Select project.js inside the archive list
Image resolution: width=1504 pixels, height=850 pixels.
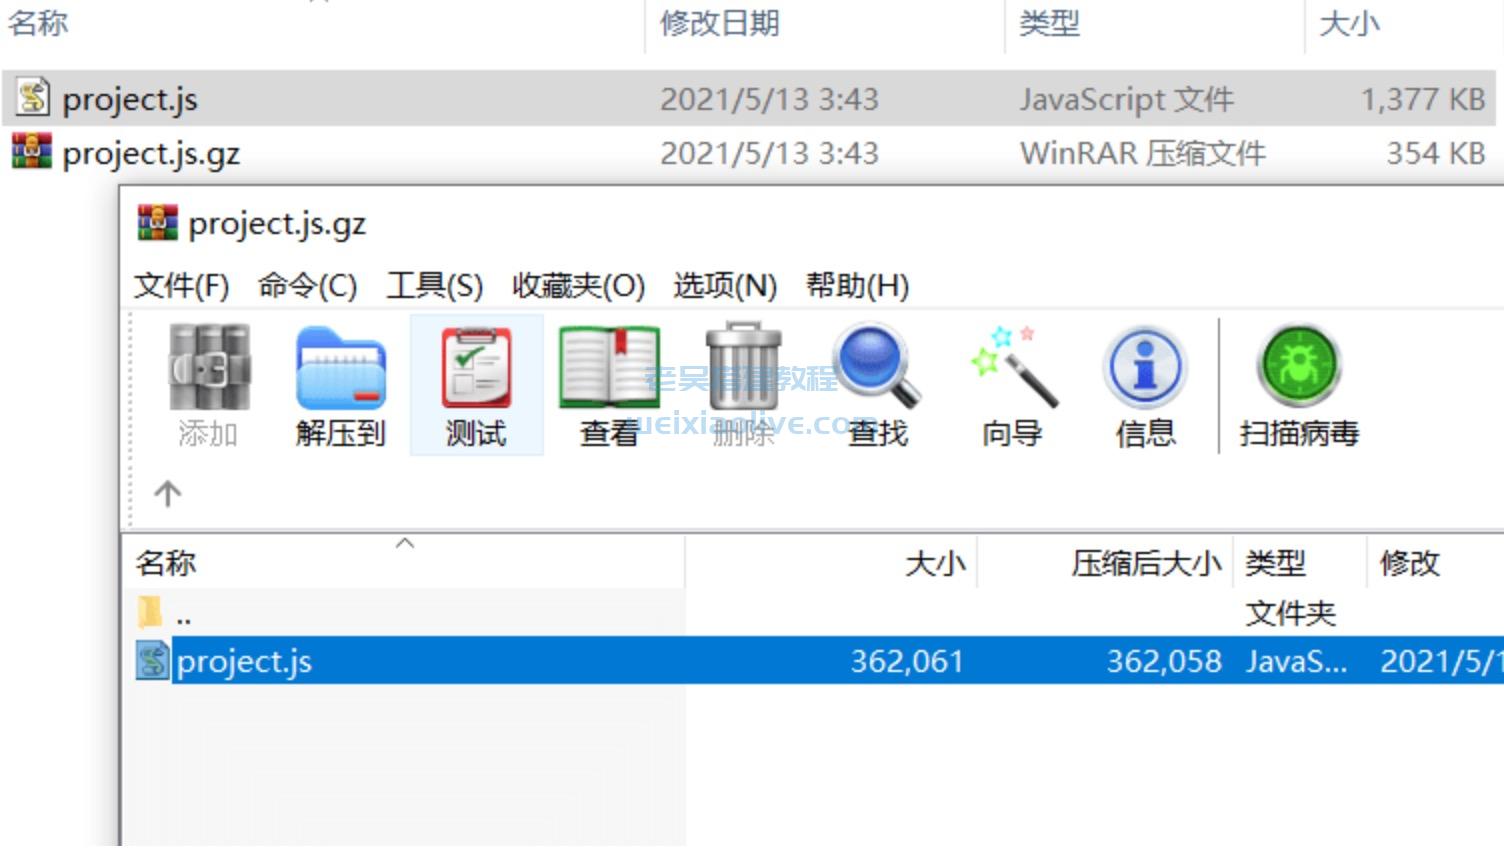click(244, 661)
